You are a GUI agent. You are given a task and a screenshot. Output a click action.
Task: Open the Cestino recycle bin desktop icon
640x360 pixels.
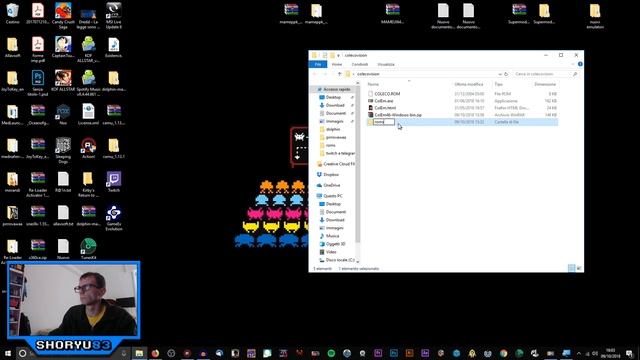pos(12,13)
